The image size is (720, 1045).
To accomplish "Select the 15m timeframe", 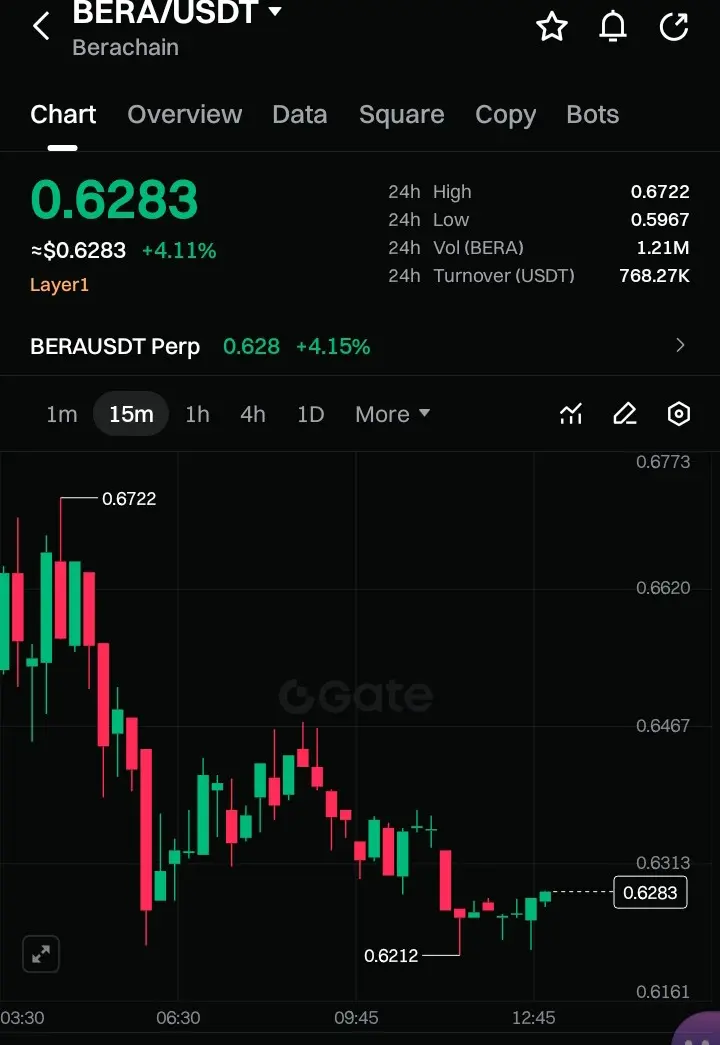I will point(131,414).
